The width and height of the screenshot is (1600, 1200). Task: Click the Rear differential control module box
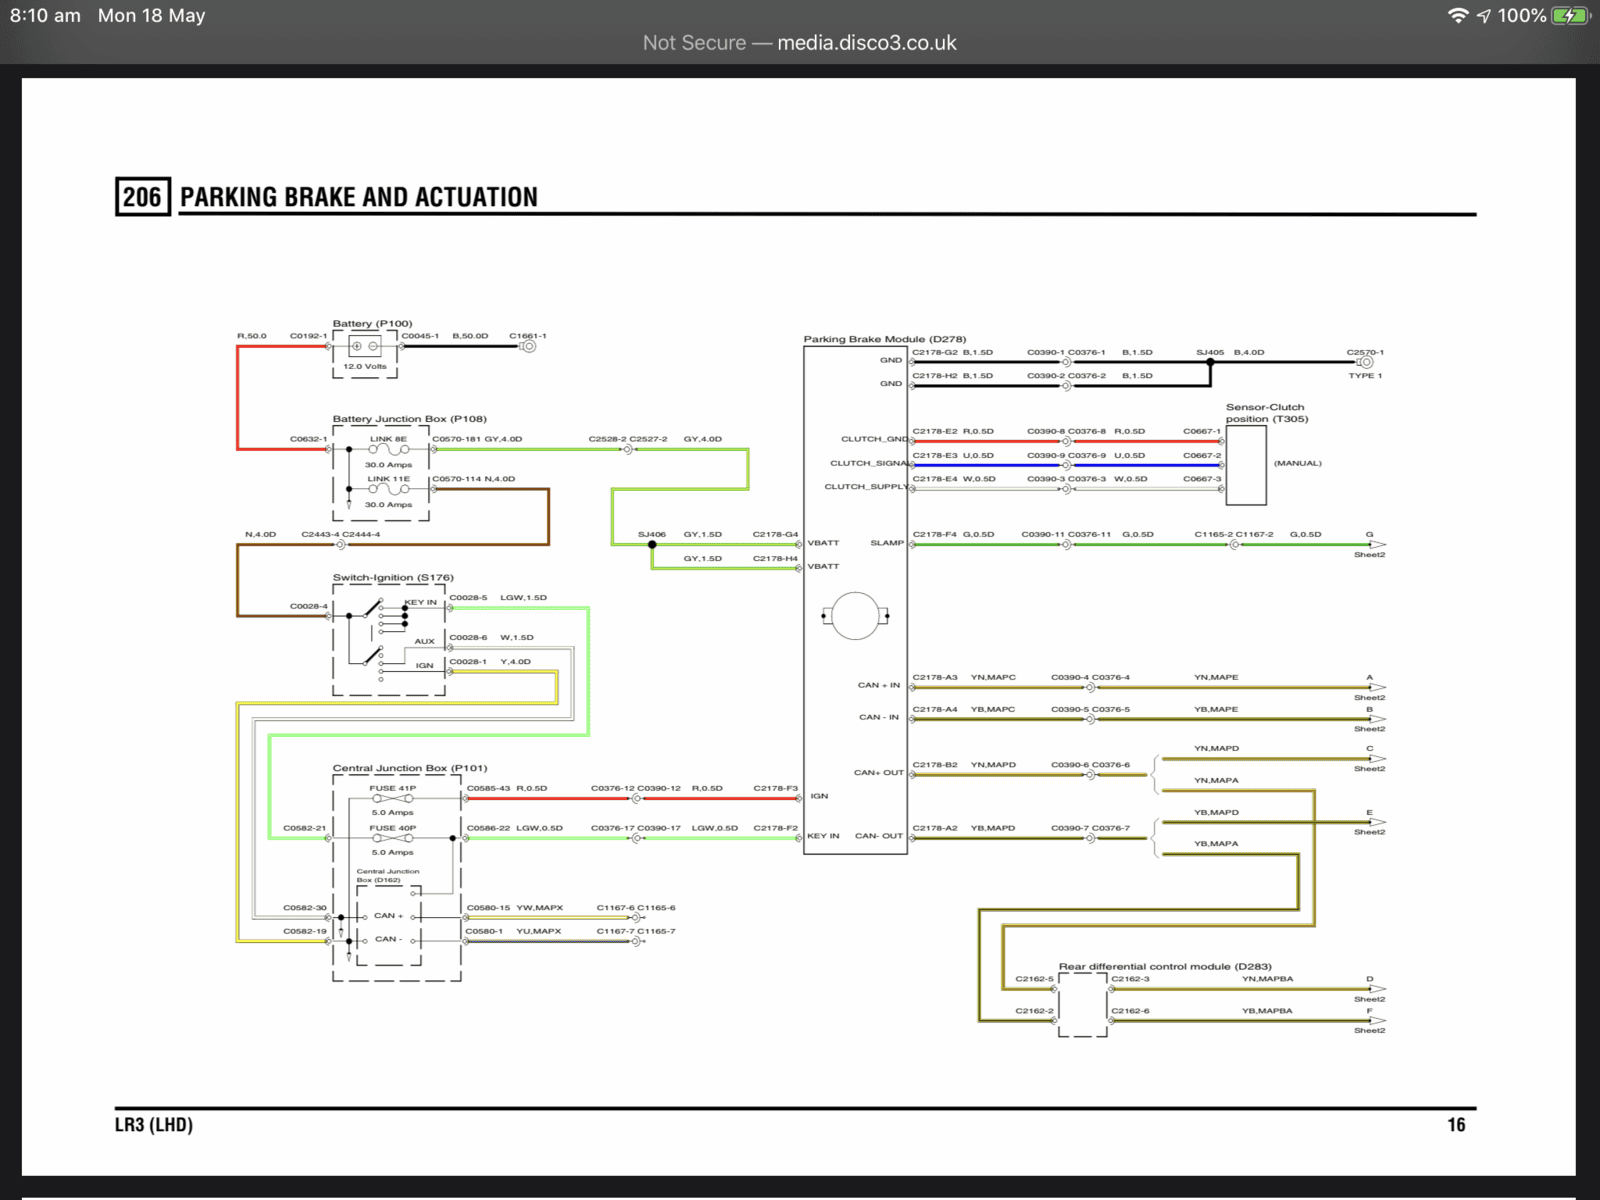(1083, 1005)
